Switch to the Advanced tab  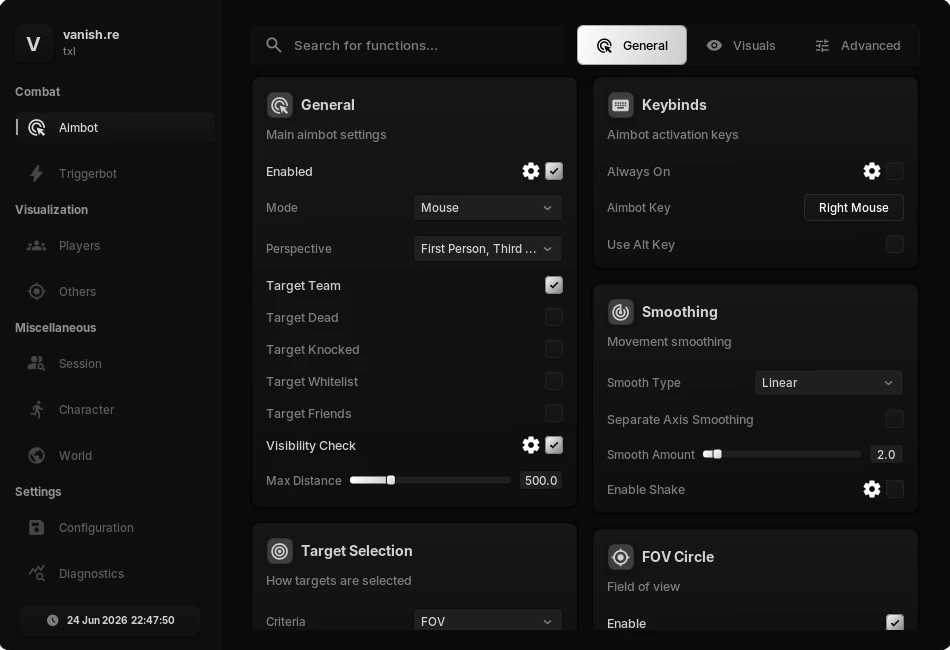coord(858,45)
